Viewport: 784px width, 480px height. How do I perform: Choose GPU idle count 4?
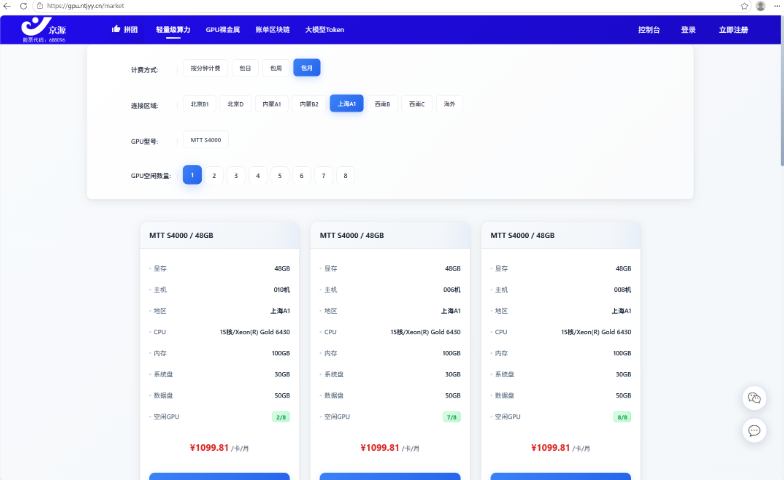click(x=258, y=176)
